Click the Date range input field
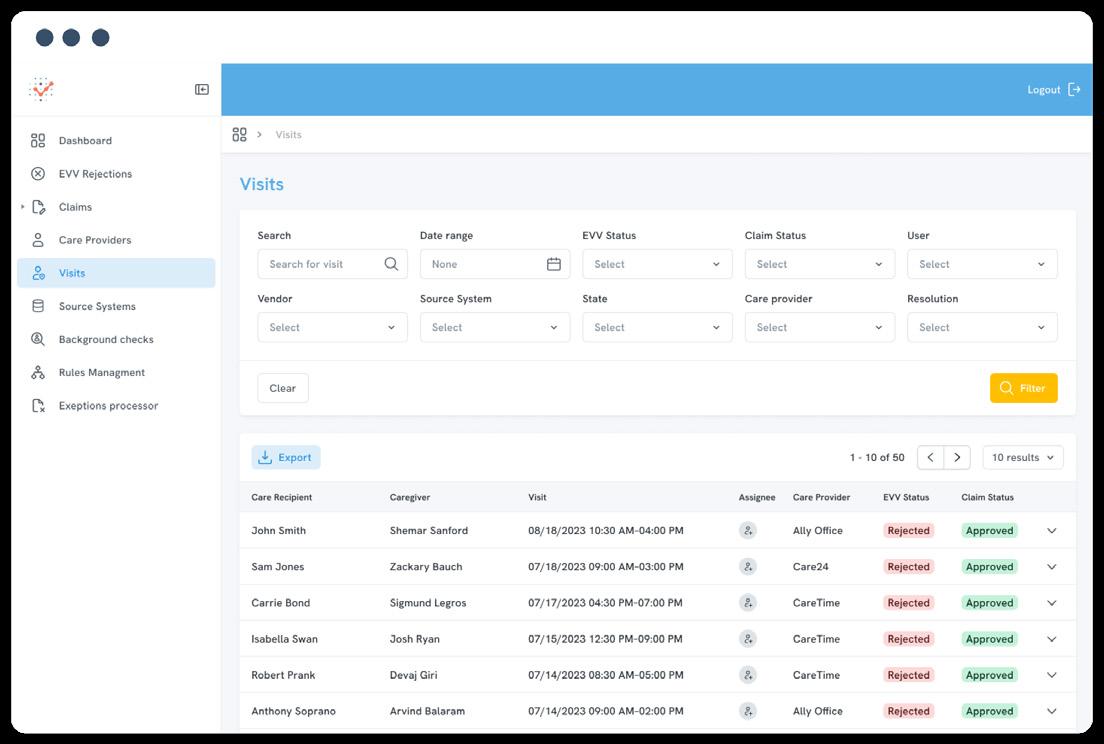This screenshot has width=1104, height=744. coord(495,264)
